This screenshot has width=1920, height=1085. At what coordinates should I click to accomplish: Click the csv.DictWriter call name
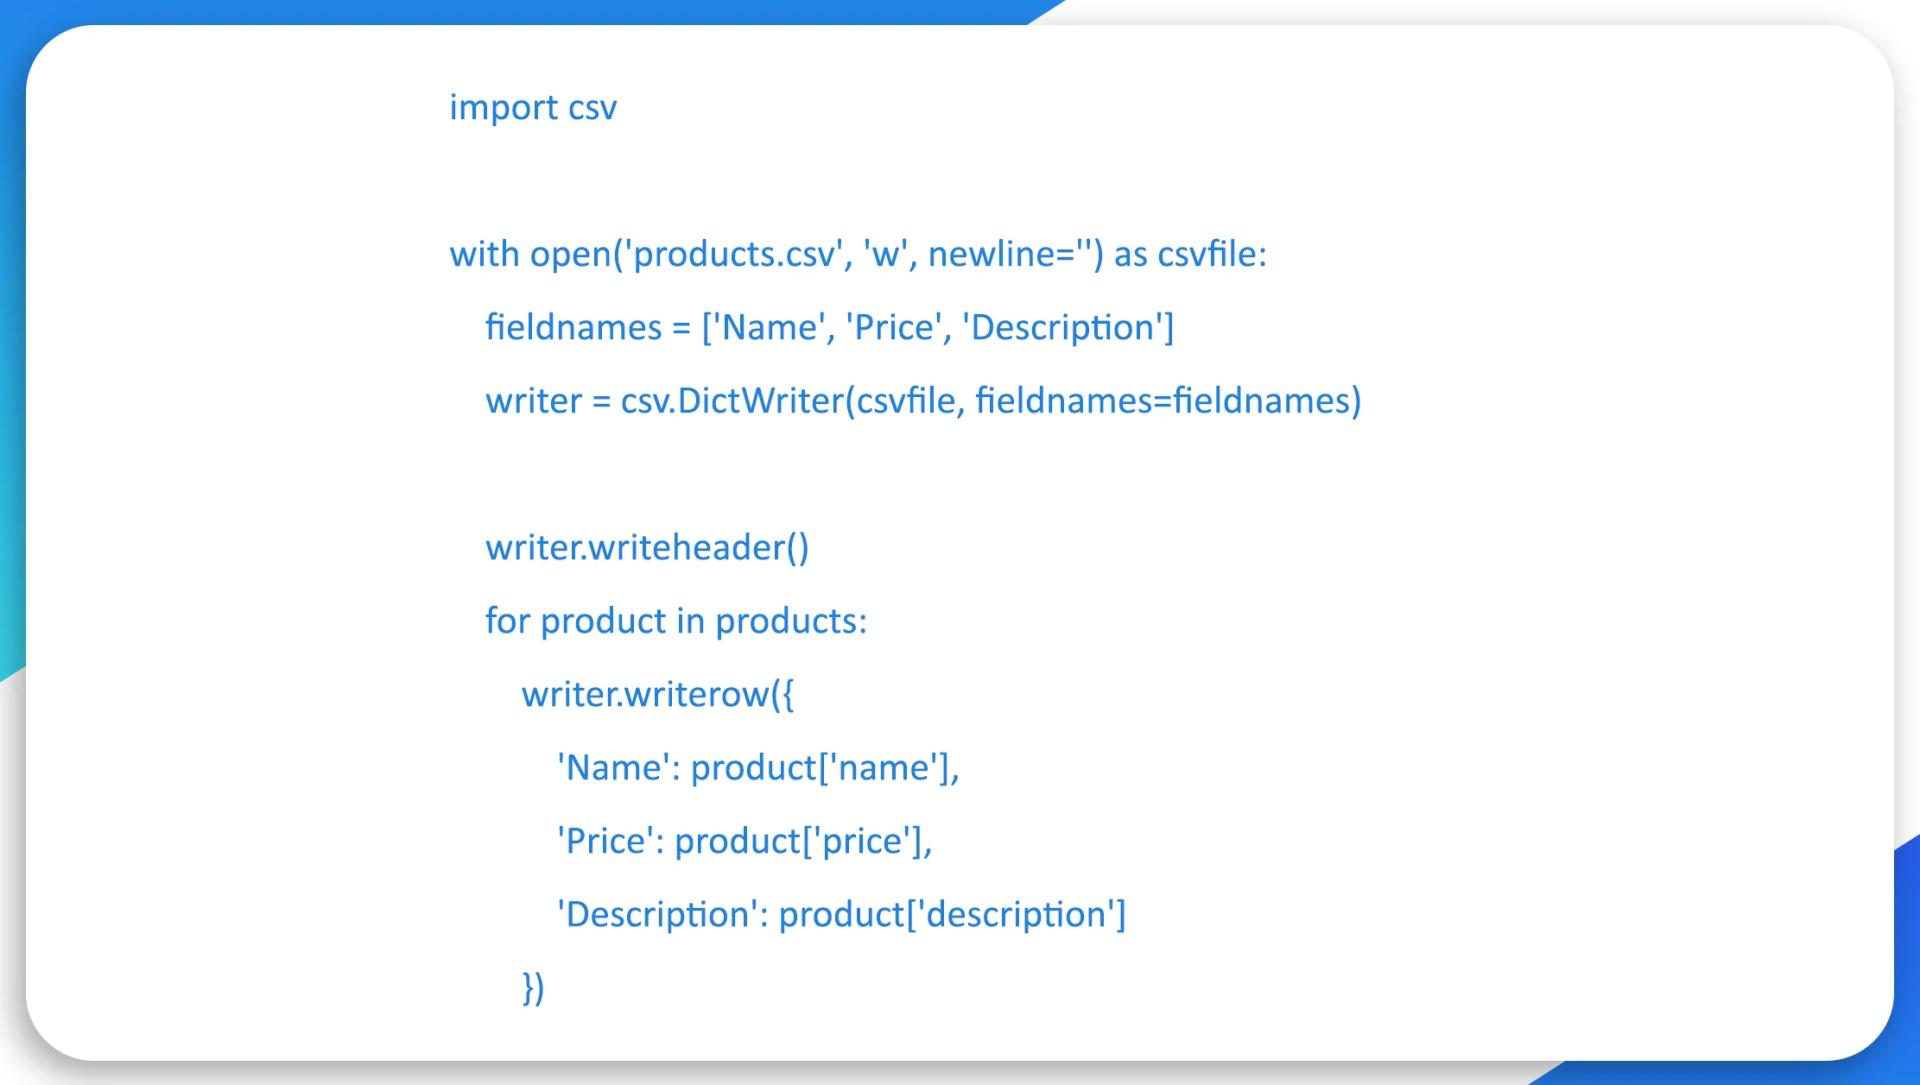[733, 401]
